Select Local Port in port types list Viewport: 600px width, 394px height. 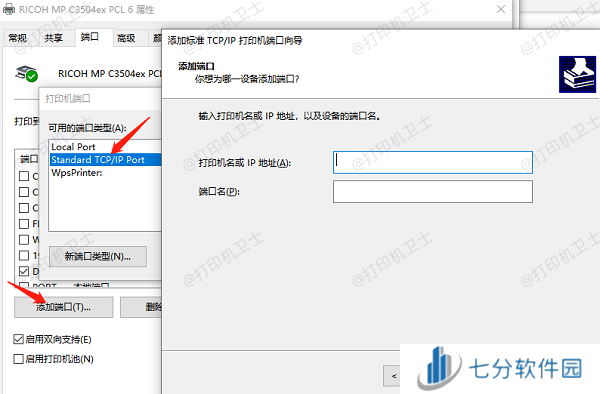[106, 147]
